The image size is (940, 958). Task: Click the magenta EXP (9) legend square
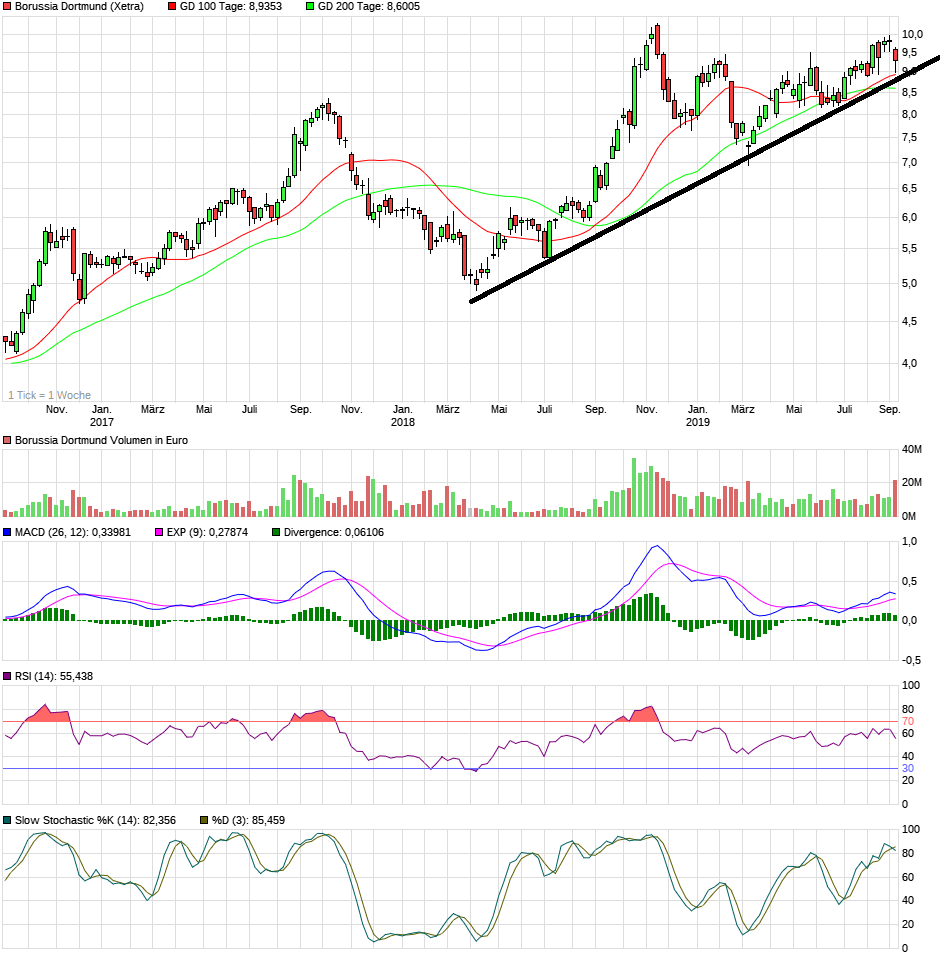pos(157,532)
